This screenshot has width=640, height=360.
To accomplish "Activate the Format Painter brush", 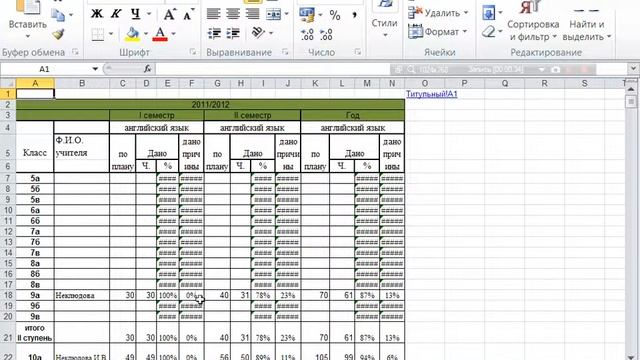I will (x=58, y=34).
